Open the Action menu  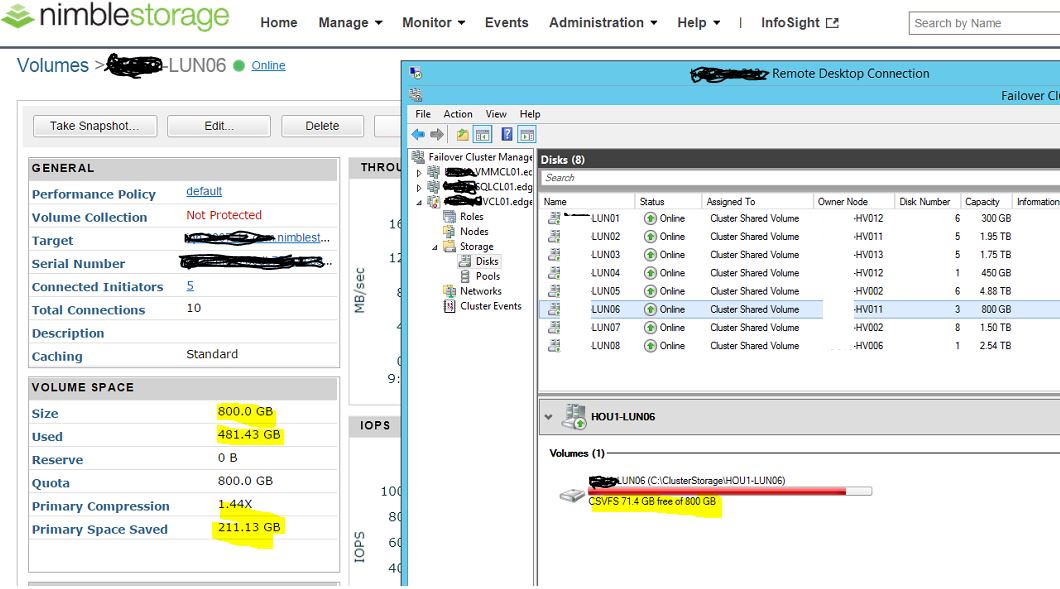click(458, 114)
